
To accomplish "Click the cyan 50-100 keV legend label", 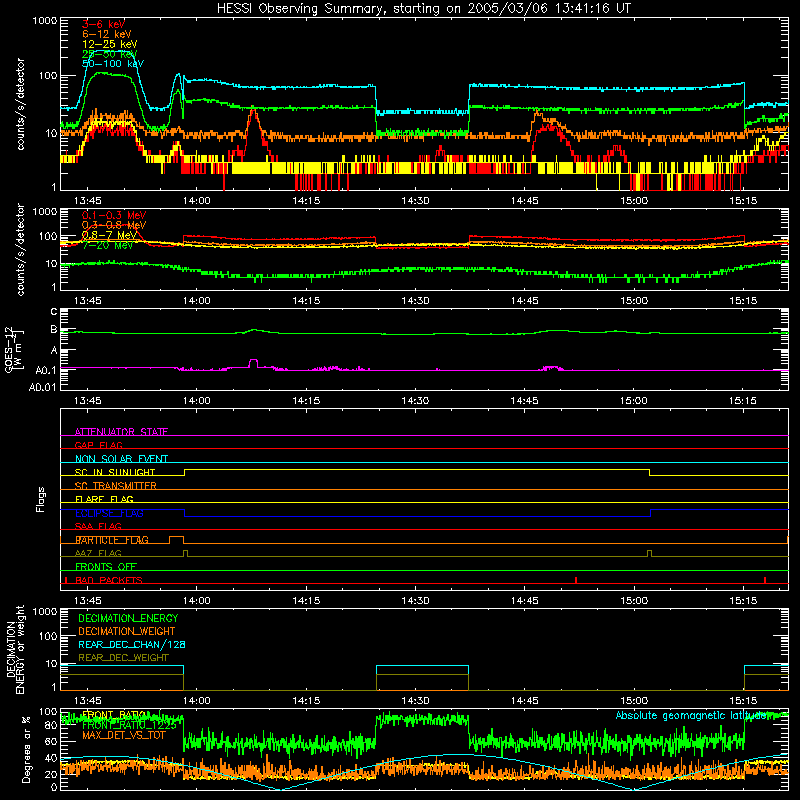I will (113, 64).
